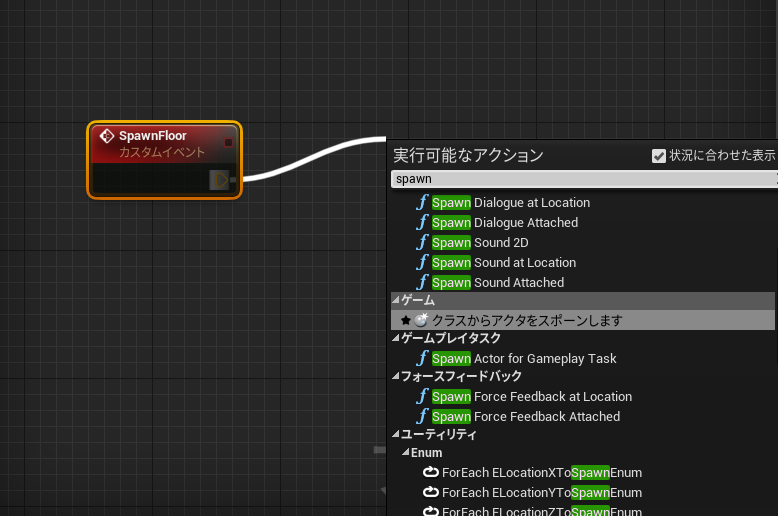The height and width of the screenshot is (516, 778).
Task: Collapse the フォースフィードバック category
Action: point(395,376)
